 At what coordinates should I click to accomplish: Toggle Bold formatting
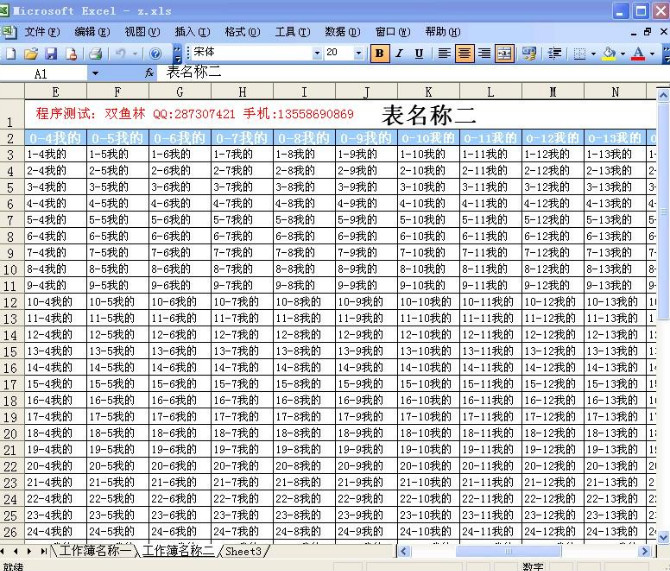pos(379,53)
